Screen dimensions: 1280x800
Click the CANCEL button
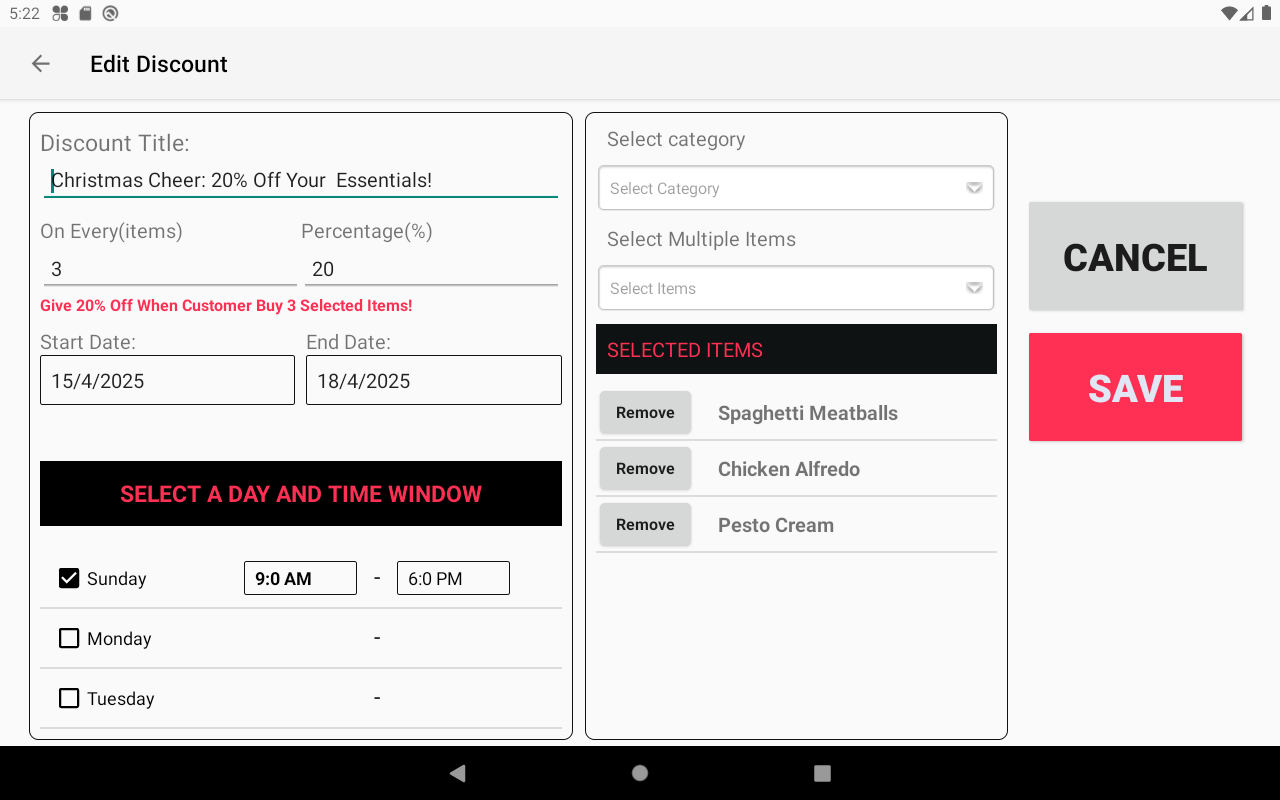click(1135, 257)
